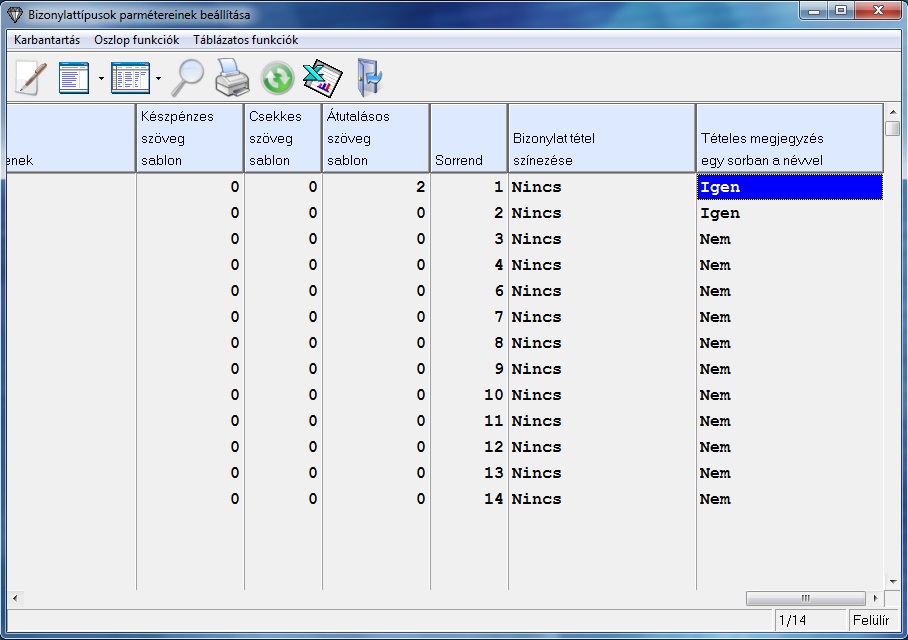Open the Oszlop funkciók menu

(136, 40)
